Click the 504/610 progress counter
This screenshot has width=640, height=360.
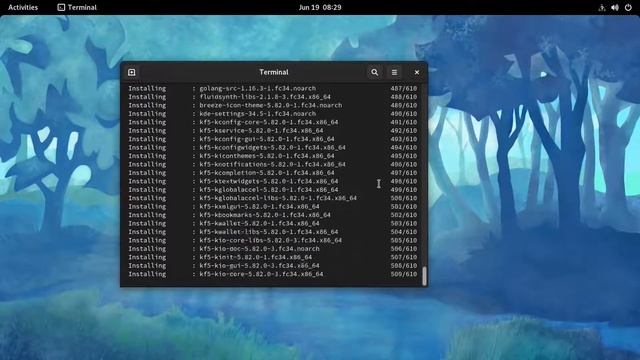404,232
